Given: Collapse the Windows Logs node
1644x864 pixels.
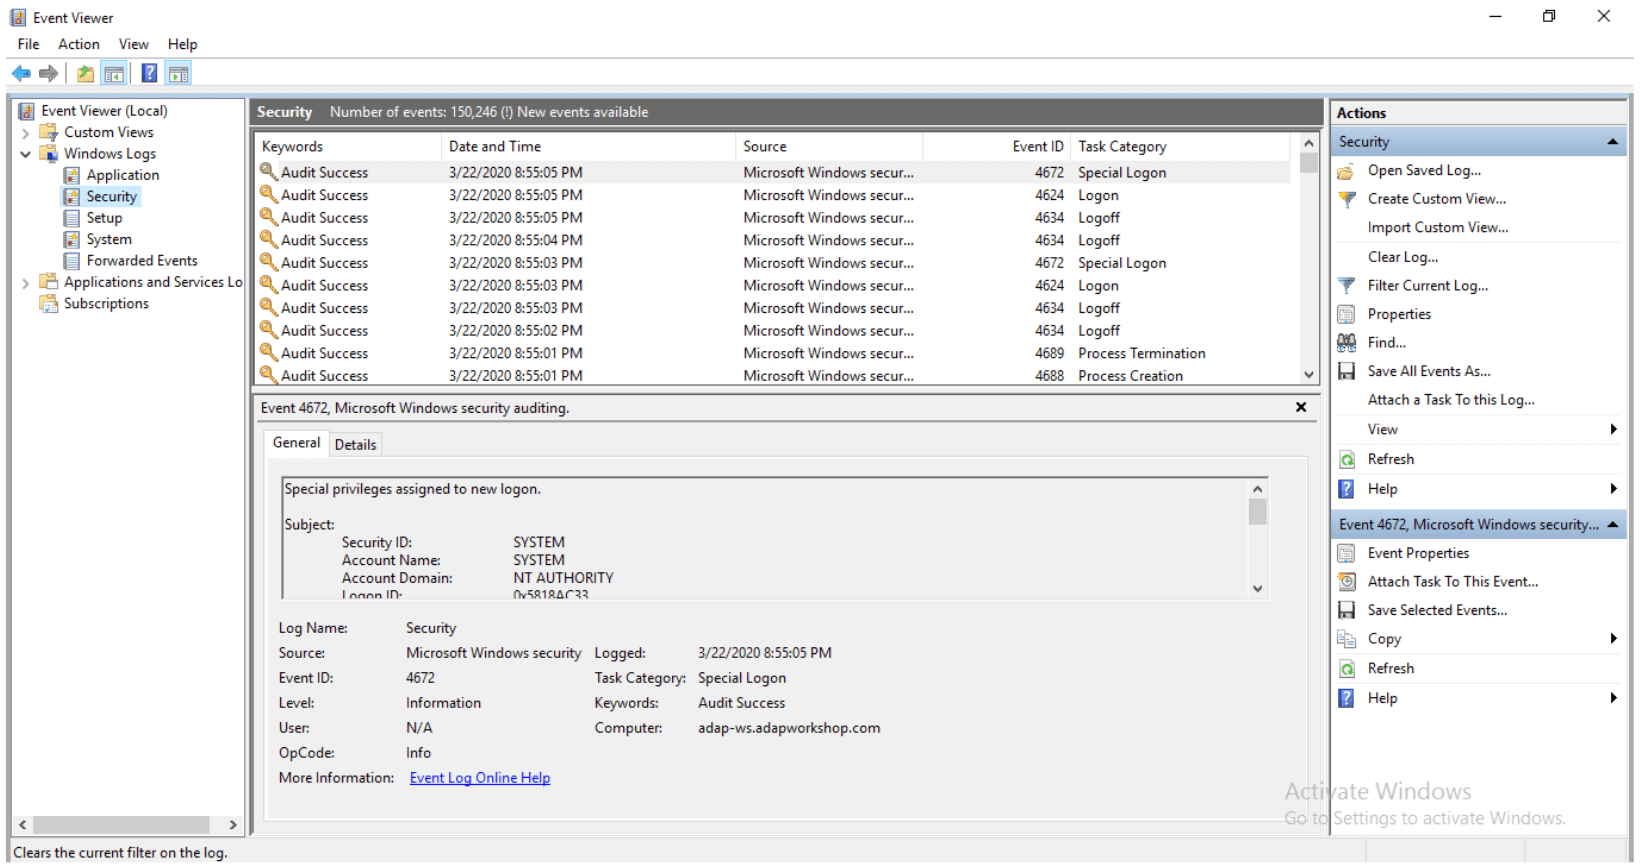Looking at the screenshot, I should [25, 154].
